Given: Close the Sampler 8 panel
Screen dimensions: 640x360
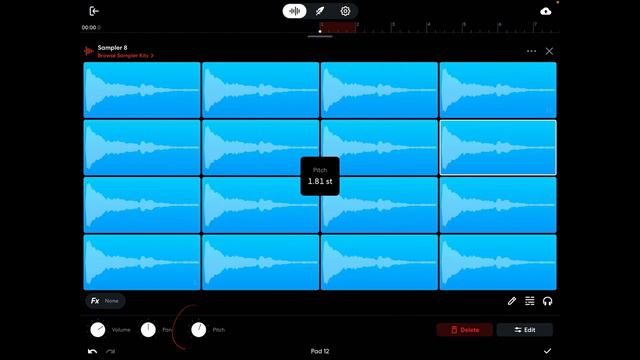Looking at the screenshot, I should tap(549, 51).
